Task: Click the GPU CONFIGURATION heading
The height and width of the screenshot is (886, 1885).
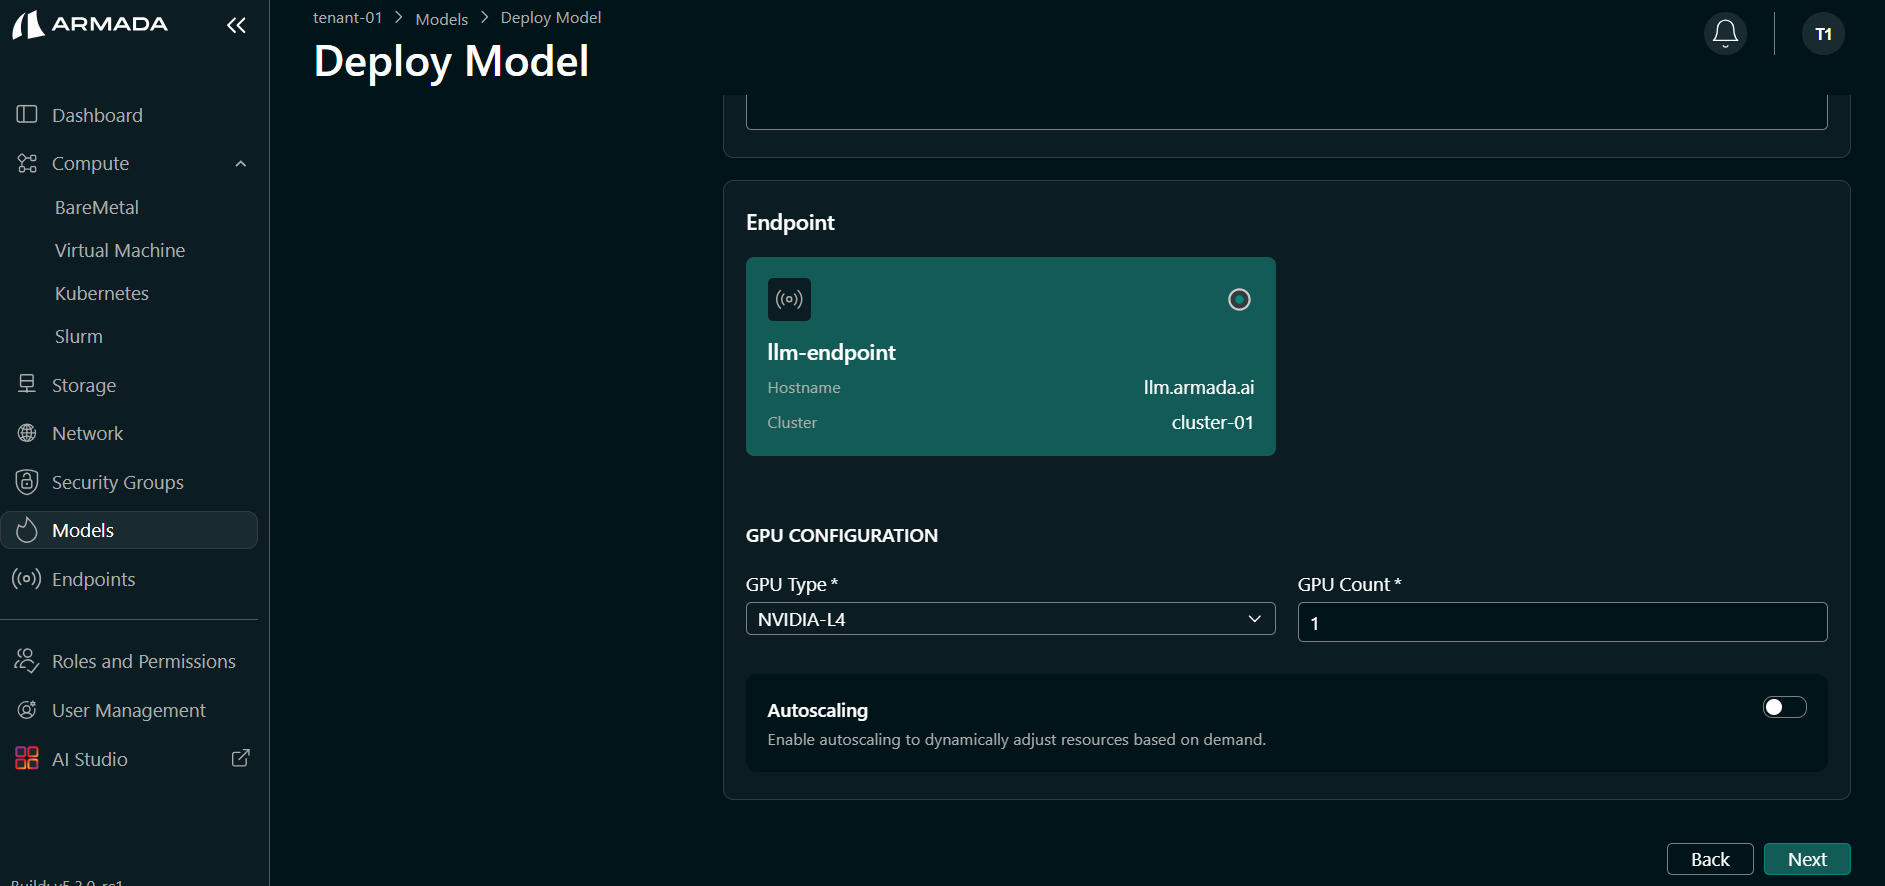Action: (x=842, y=535)
